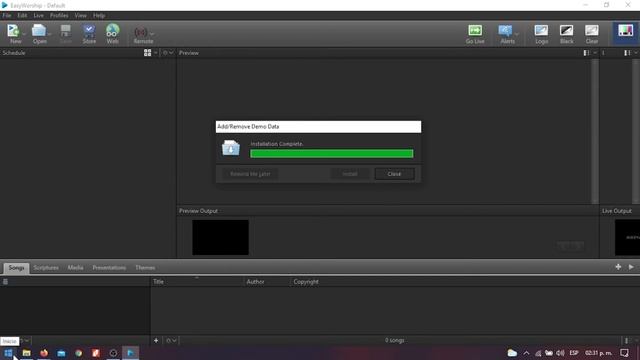Switch to the Presentations tab

pyautogui.click(x=109, y=268)
